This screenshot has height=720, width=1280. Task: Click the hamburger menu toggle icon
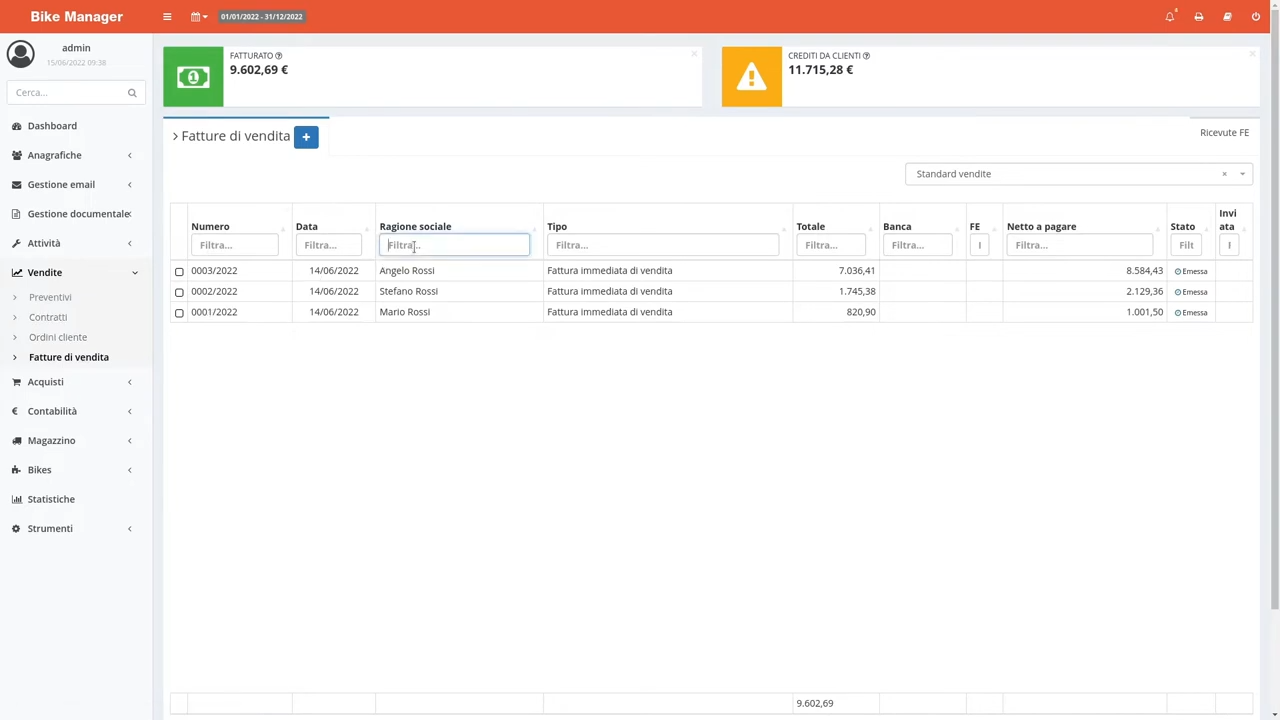tap(167, 17)
